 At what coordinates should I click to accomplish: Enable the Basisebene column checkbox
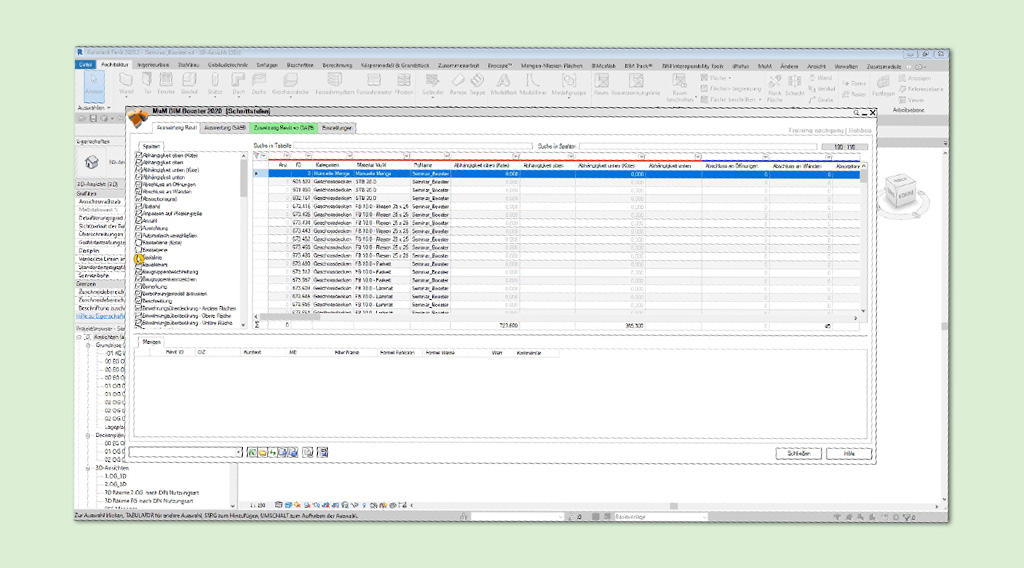pos(138,249)
